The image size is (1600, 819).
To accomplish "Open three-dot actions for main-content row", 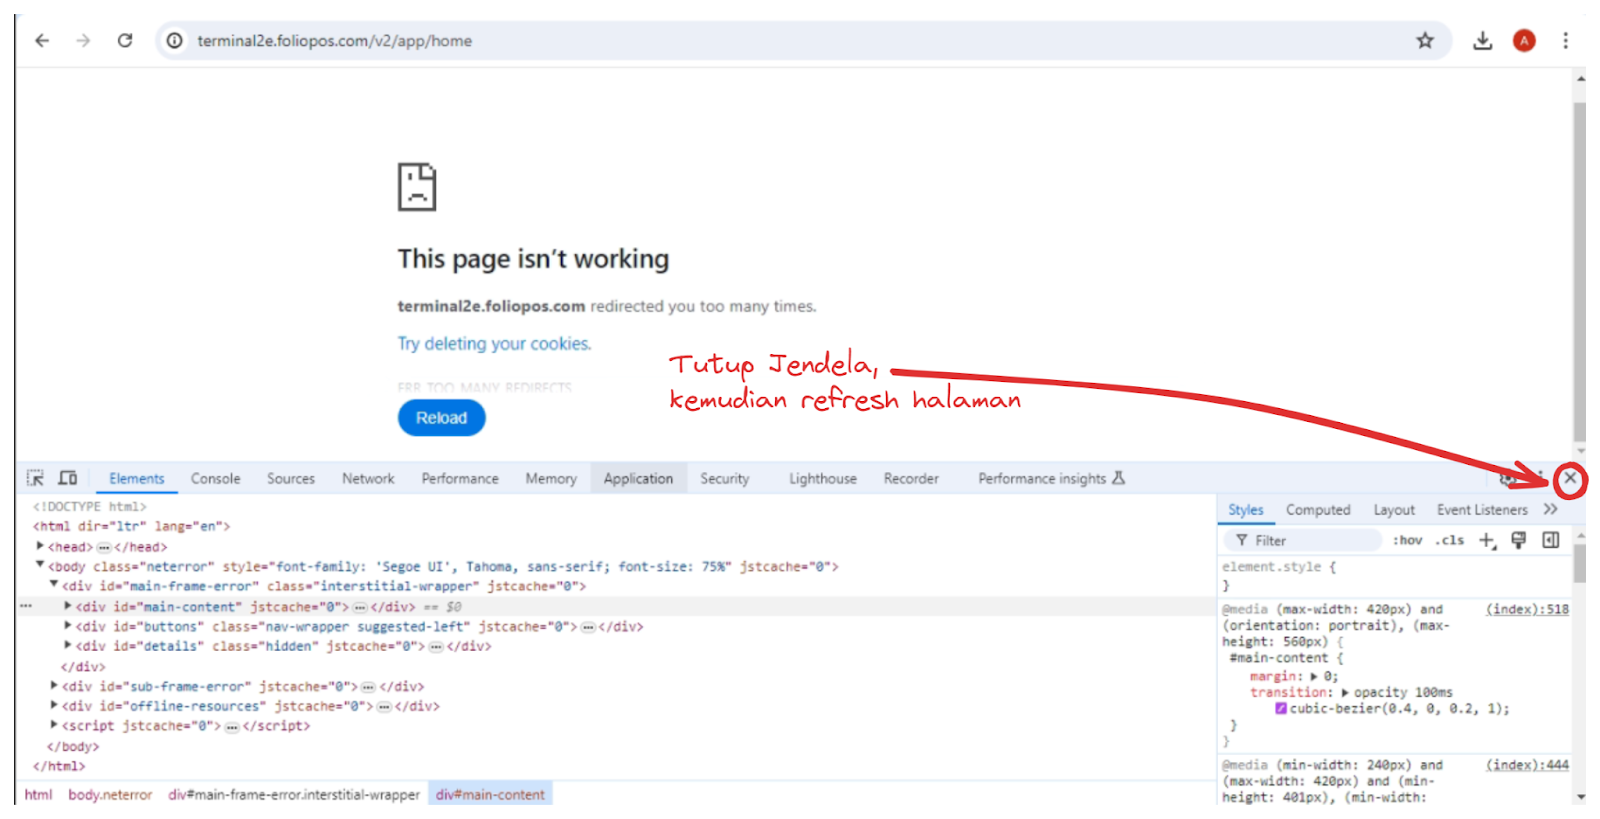I will 26,606.
